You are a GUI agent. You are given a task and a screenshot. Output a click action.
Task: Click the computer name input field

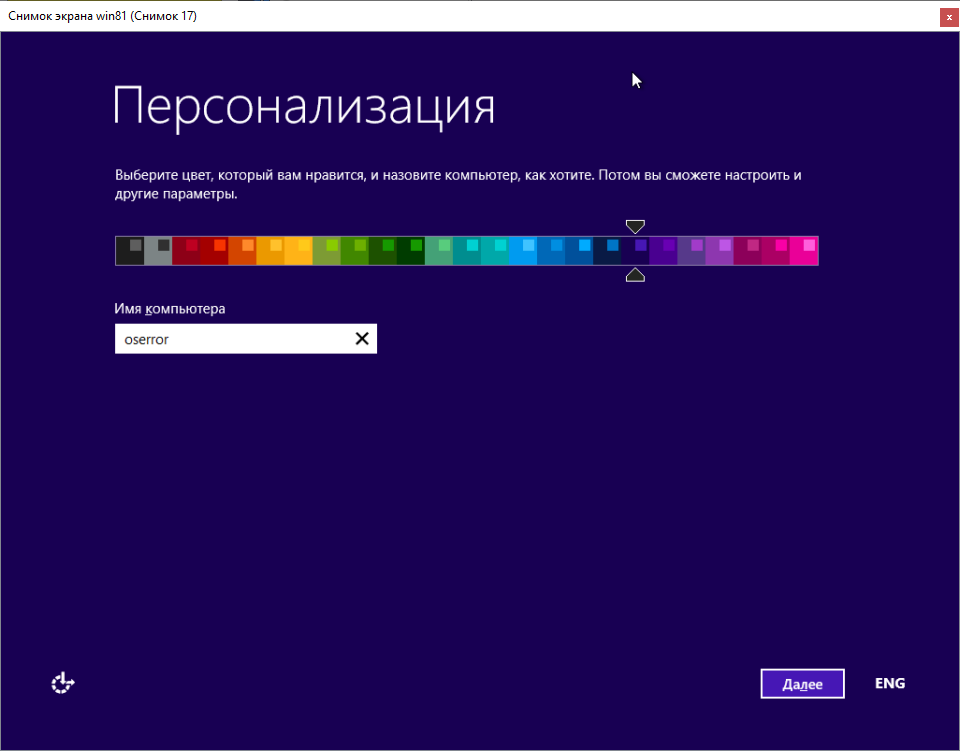tap(246, 338)
